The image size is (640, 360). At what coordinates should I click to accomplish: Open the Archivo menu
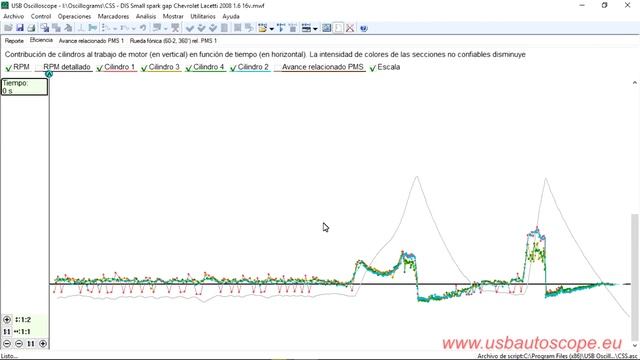[x=13, y=16]
